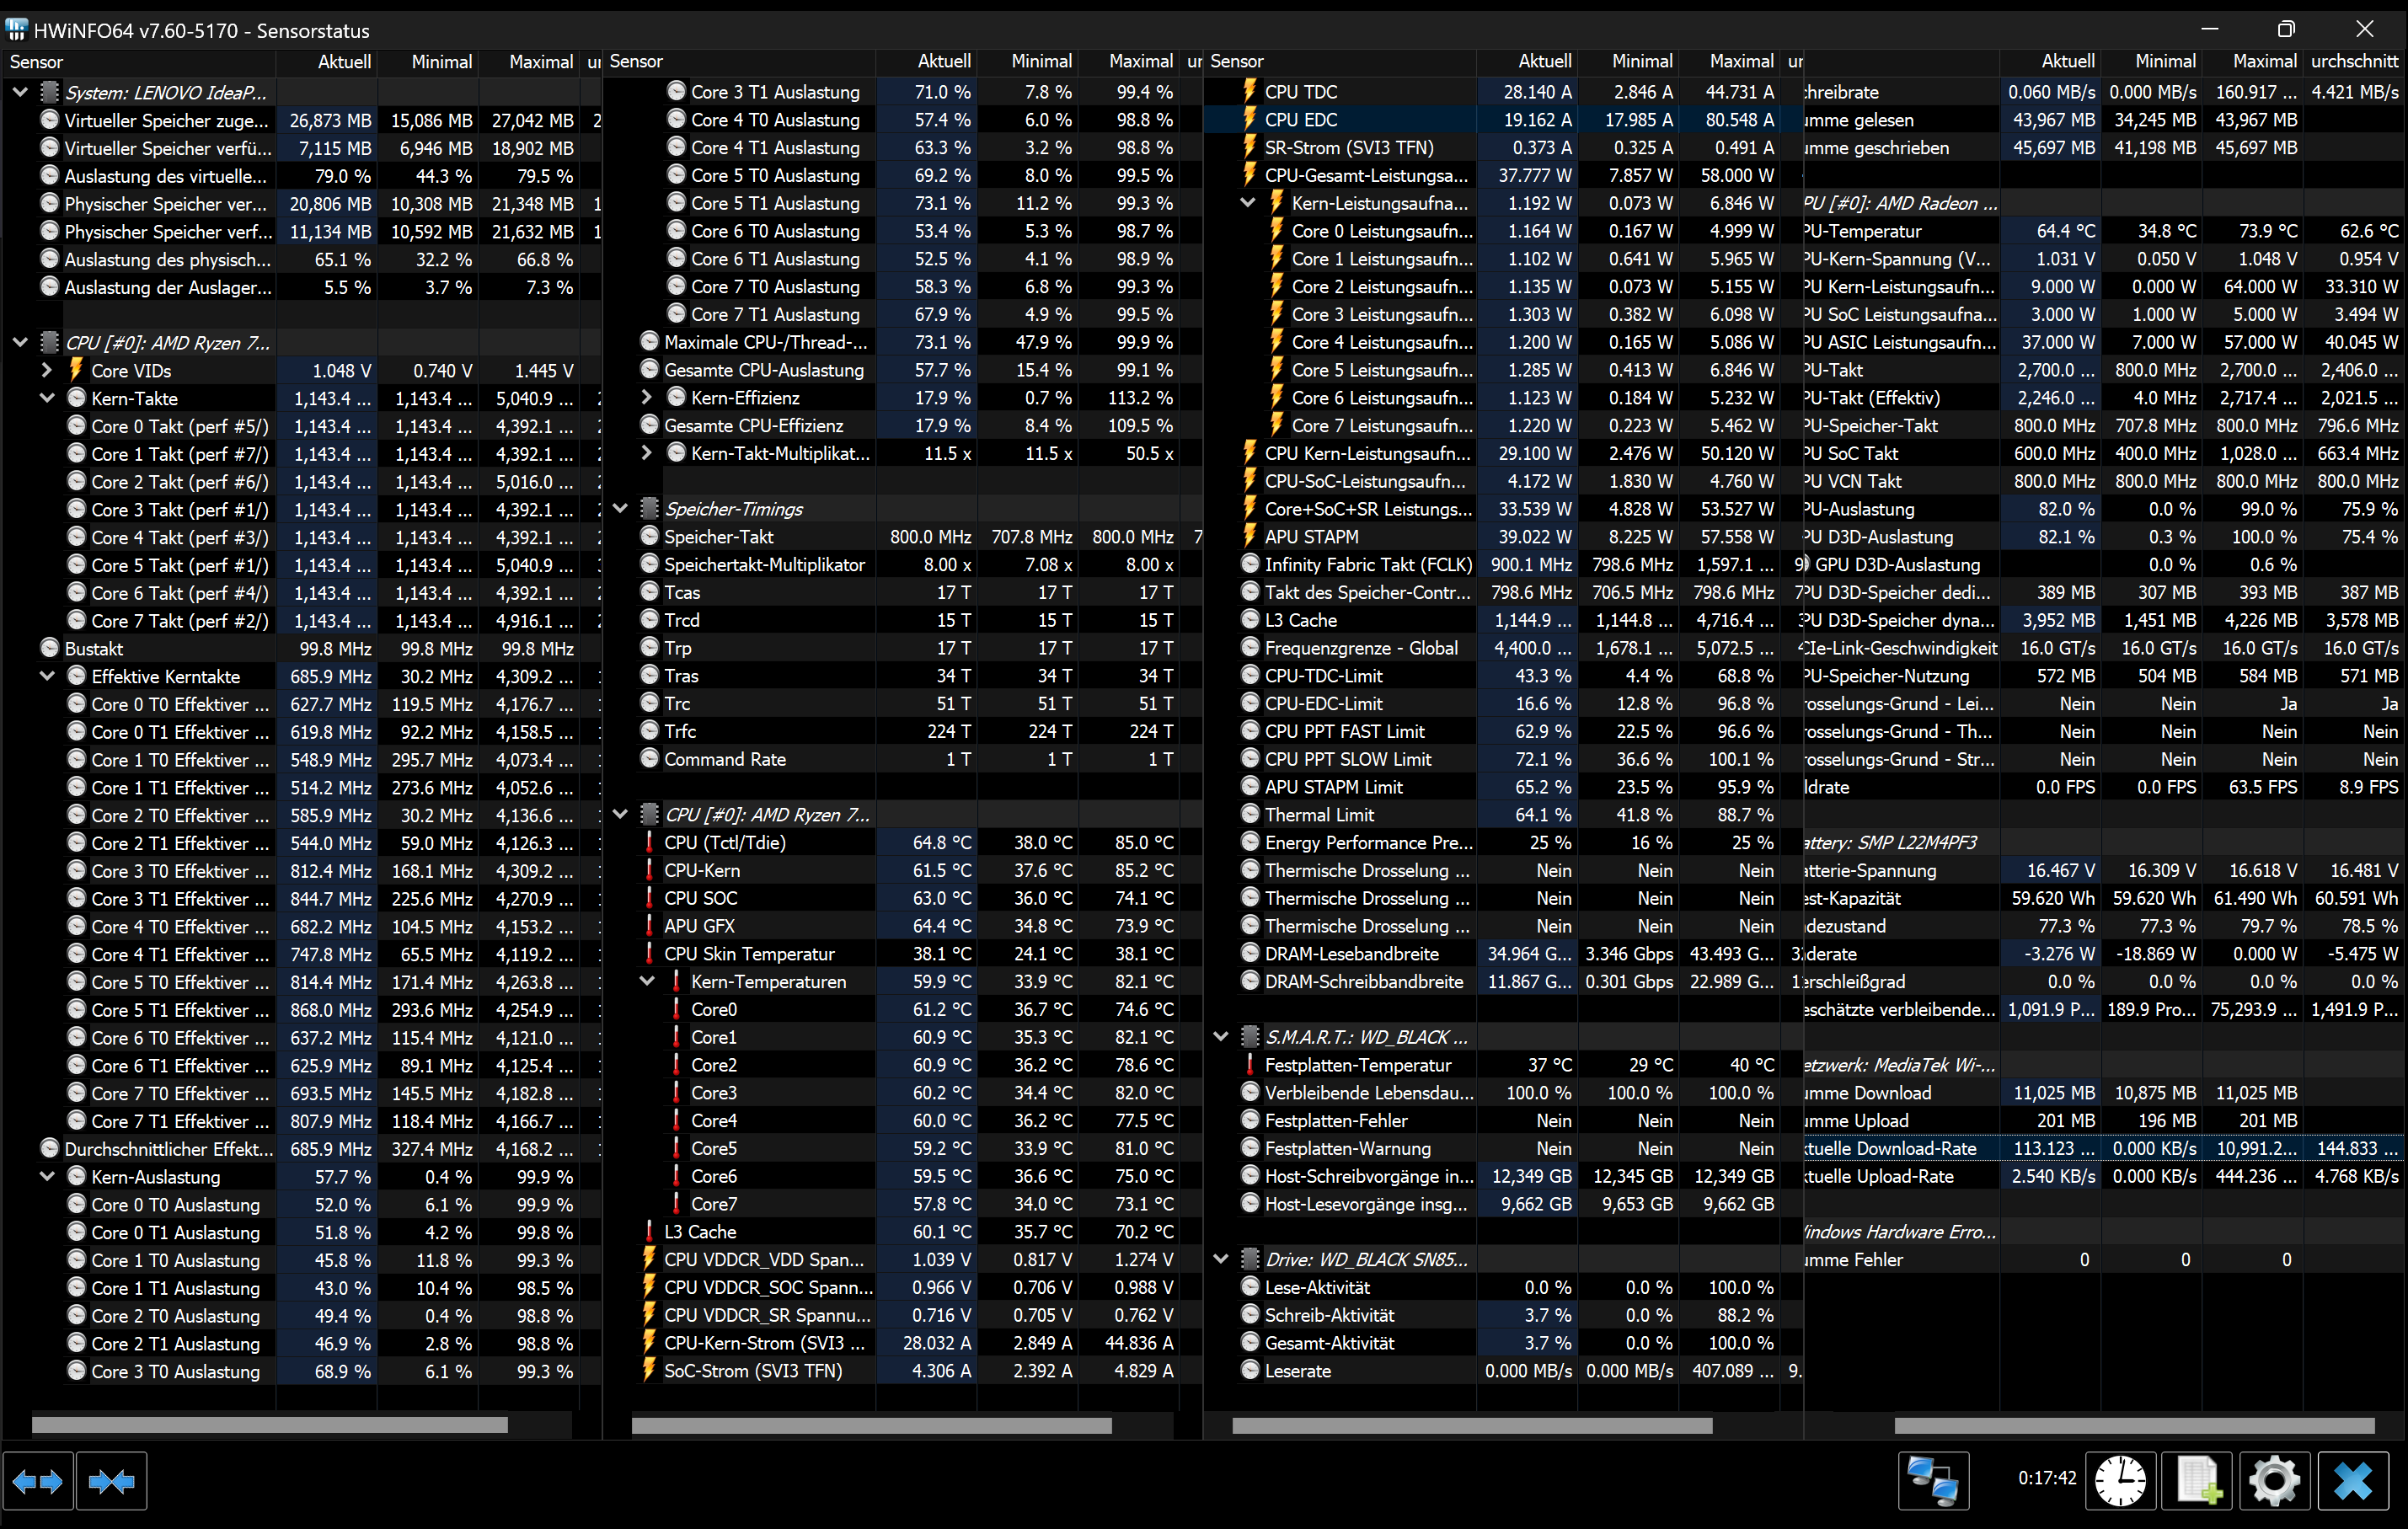2408x1529 pixels.
Task: Click the clock reset timer icon
Action: pyautogui.click(x=2120, y=1481)
